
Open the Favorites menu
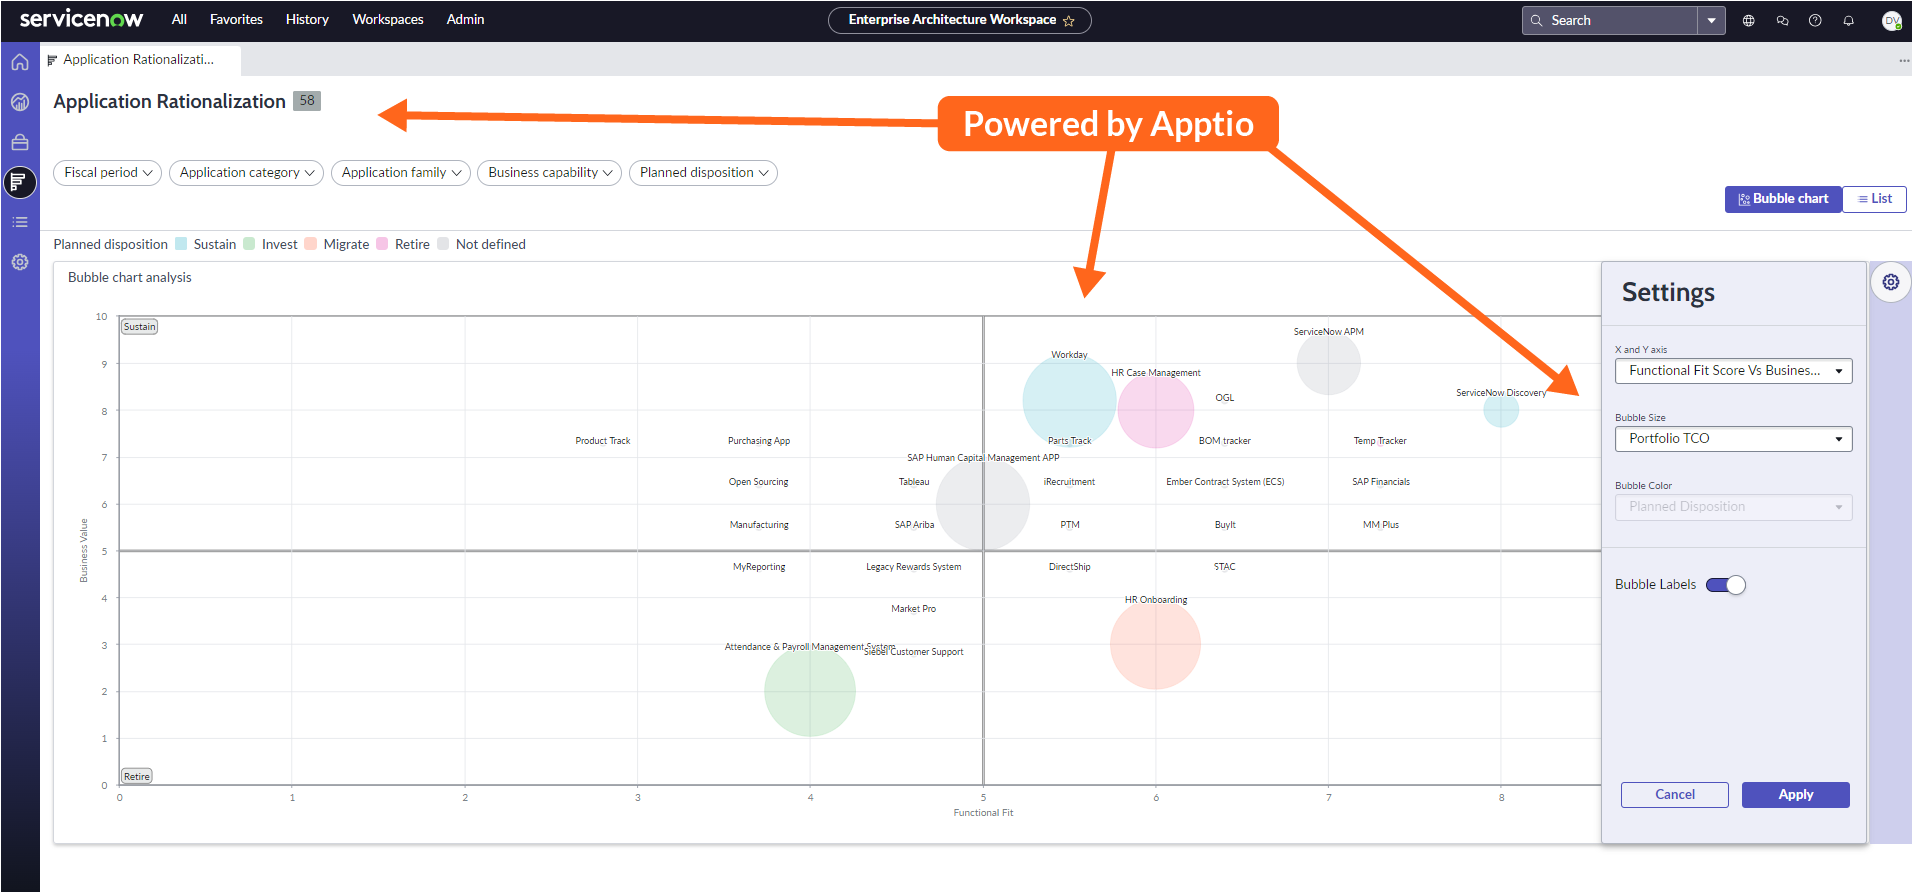(236, 19)
